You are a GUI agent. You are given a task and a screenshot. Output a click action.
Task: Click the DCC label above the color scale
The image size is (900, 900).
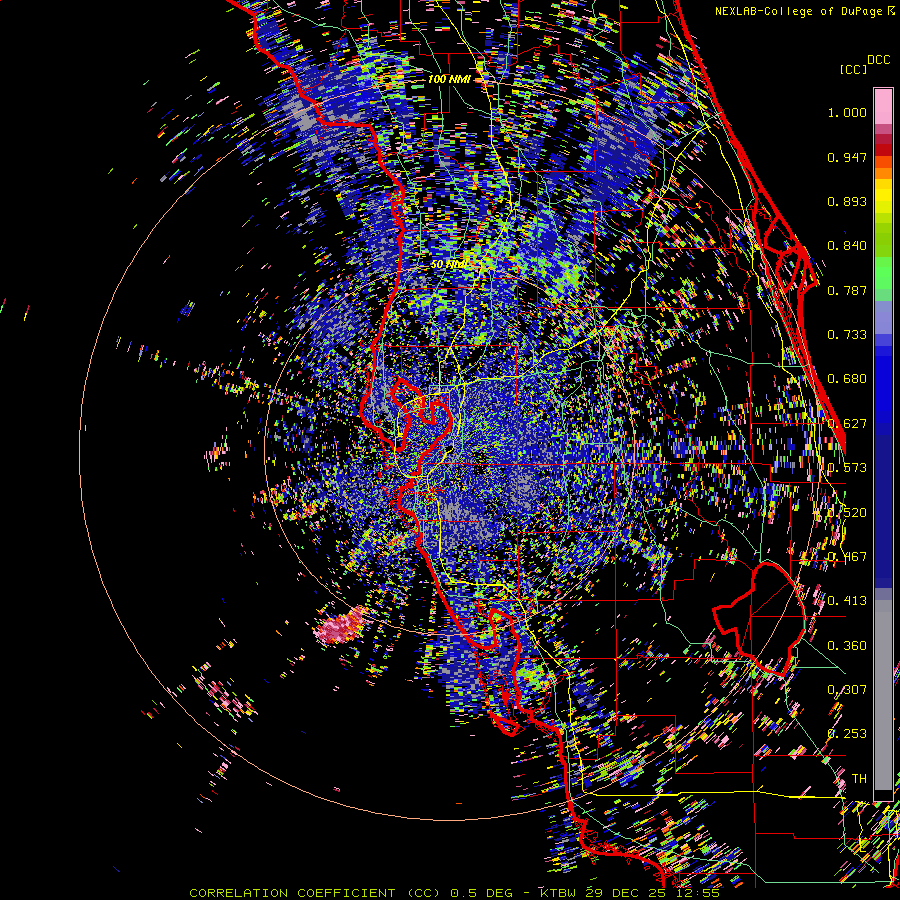click(878, 60)
